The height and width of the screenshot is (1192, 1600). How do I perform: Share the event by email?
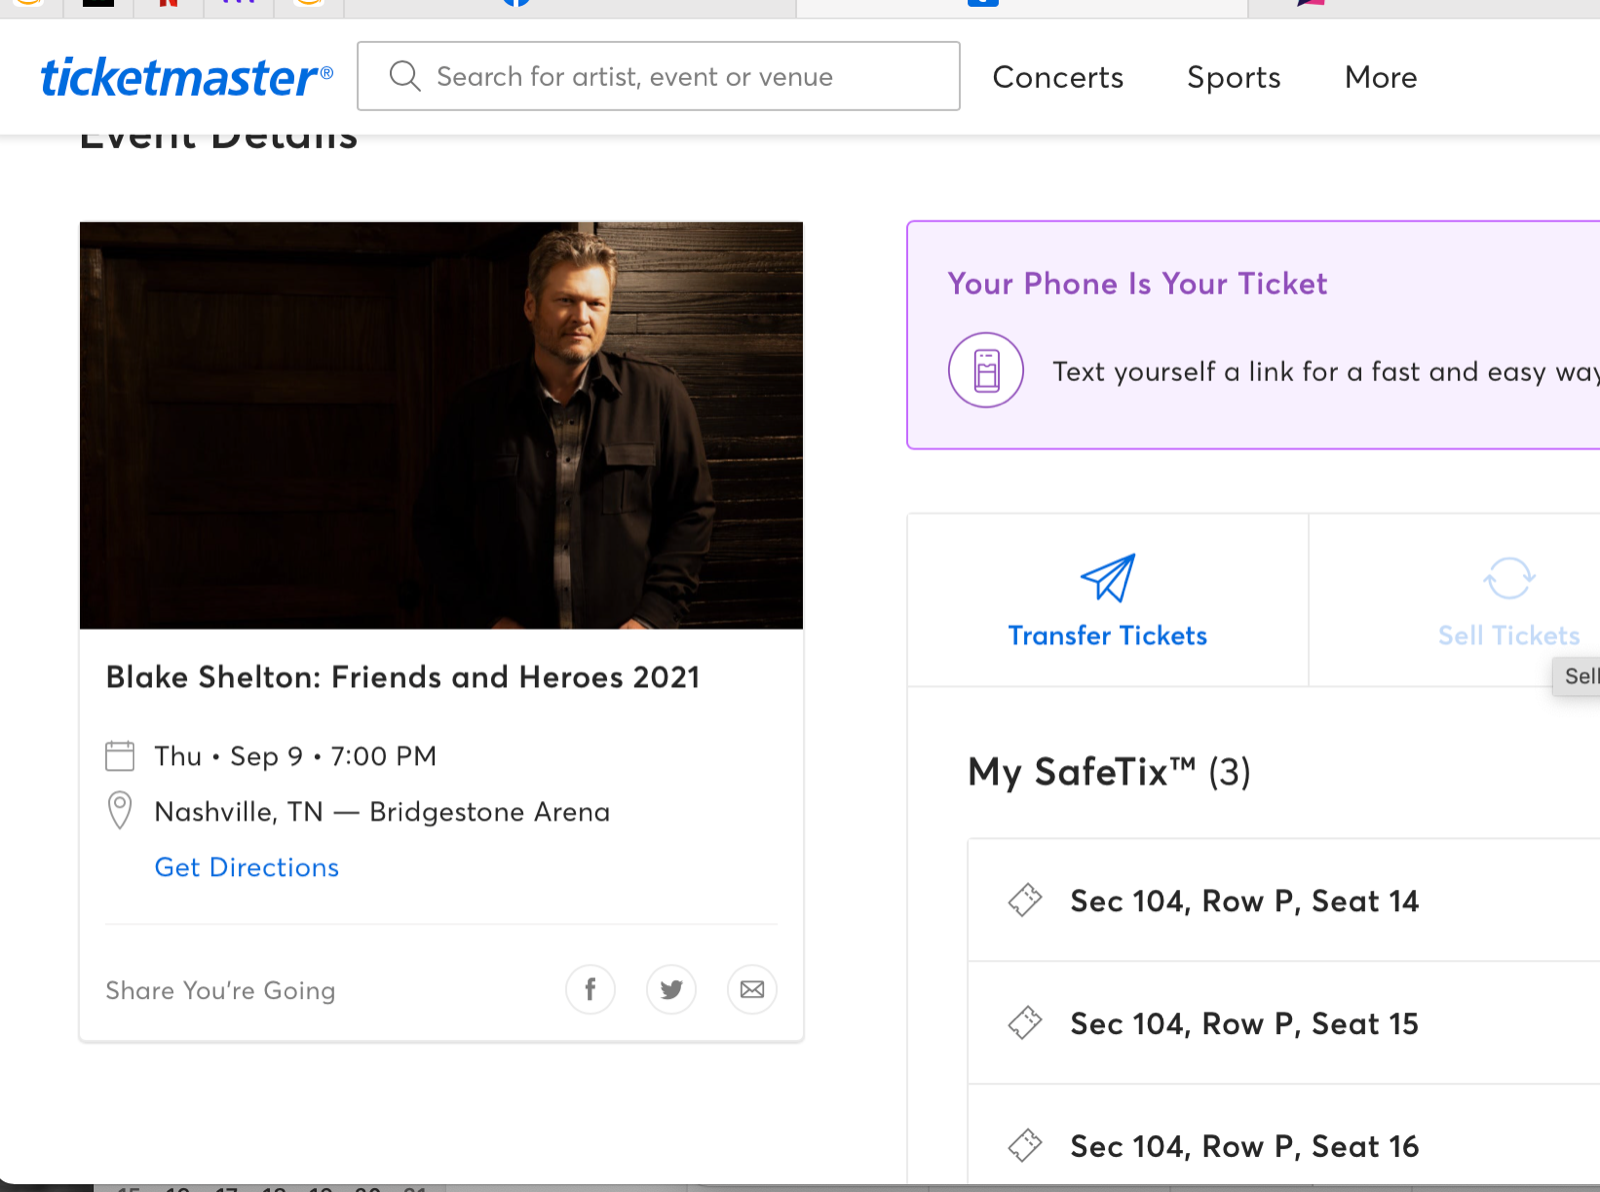(752, 990)
